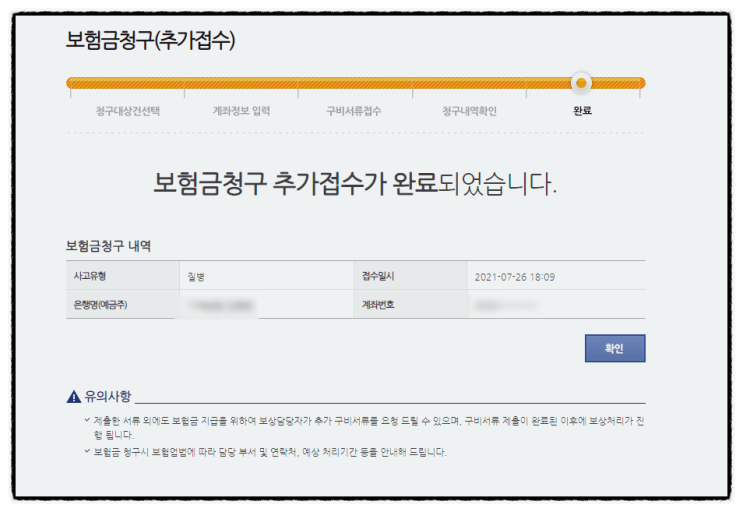Screen dimensions: 743x512
Task: Click the blurred account number value
Action: click(x=506, y=305)
